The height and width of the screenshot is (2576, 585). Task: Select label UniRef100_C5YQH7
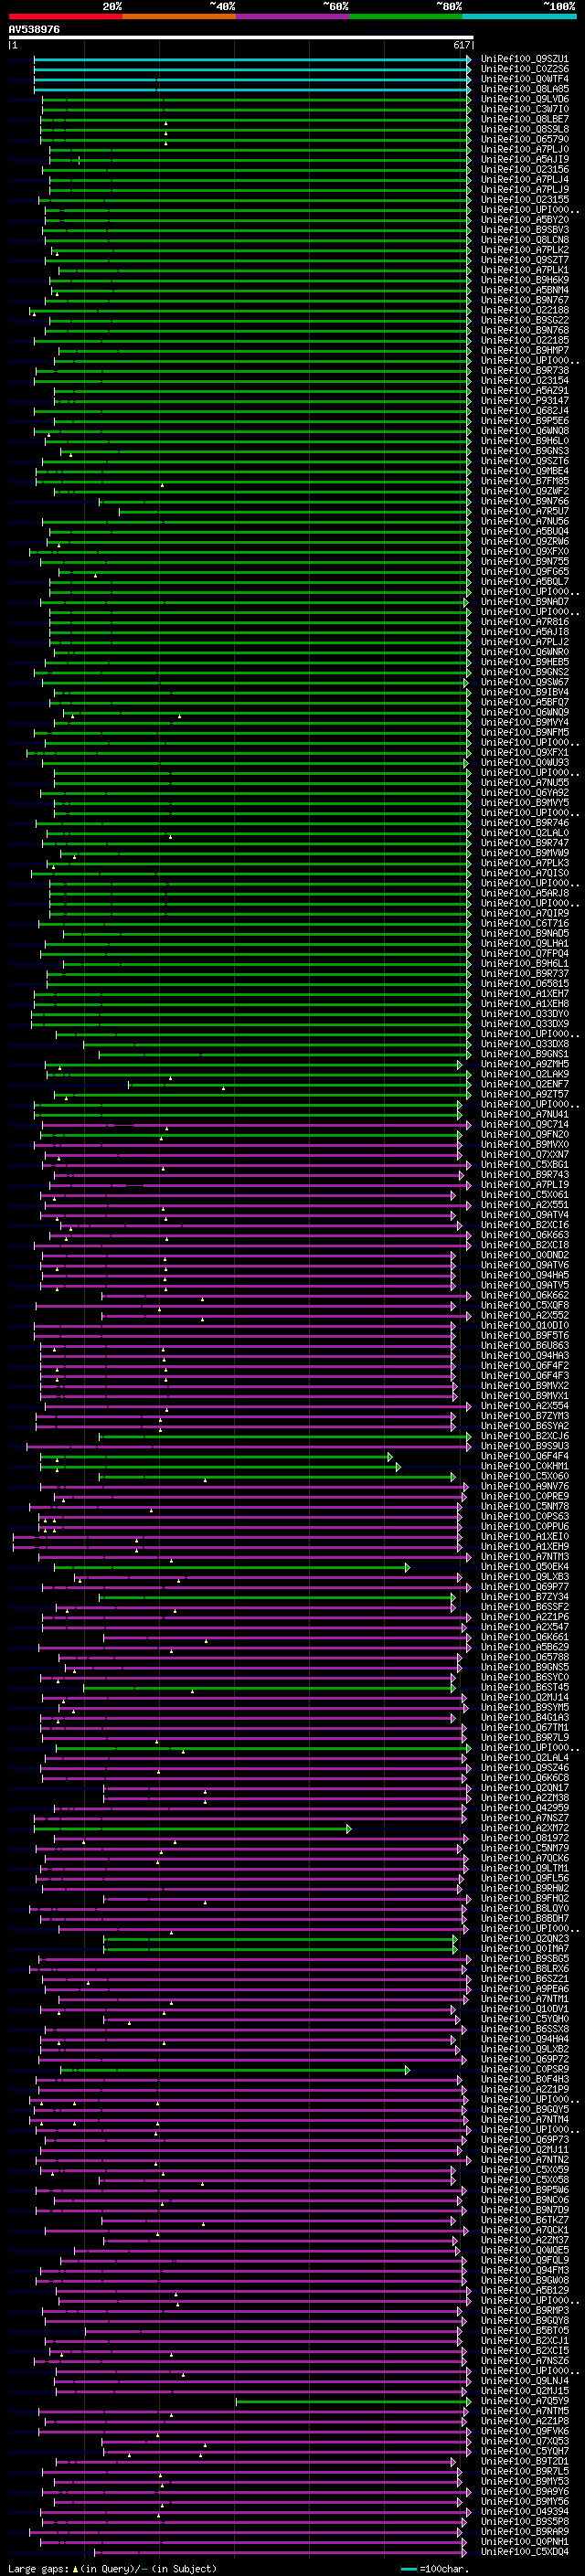pyautogui.click(x=524, y=2452)
